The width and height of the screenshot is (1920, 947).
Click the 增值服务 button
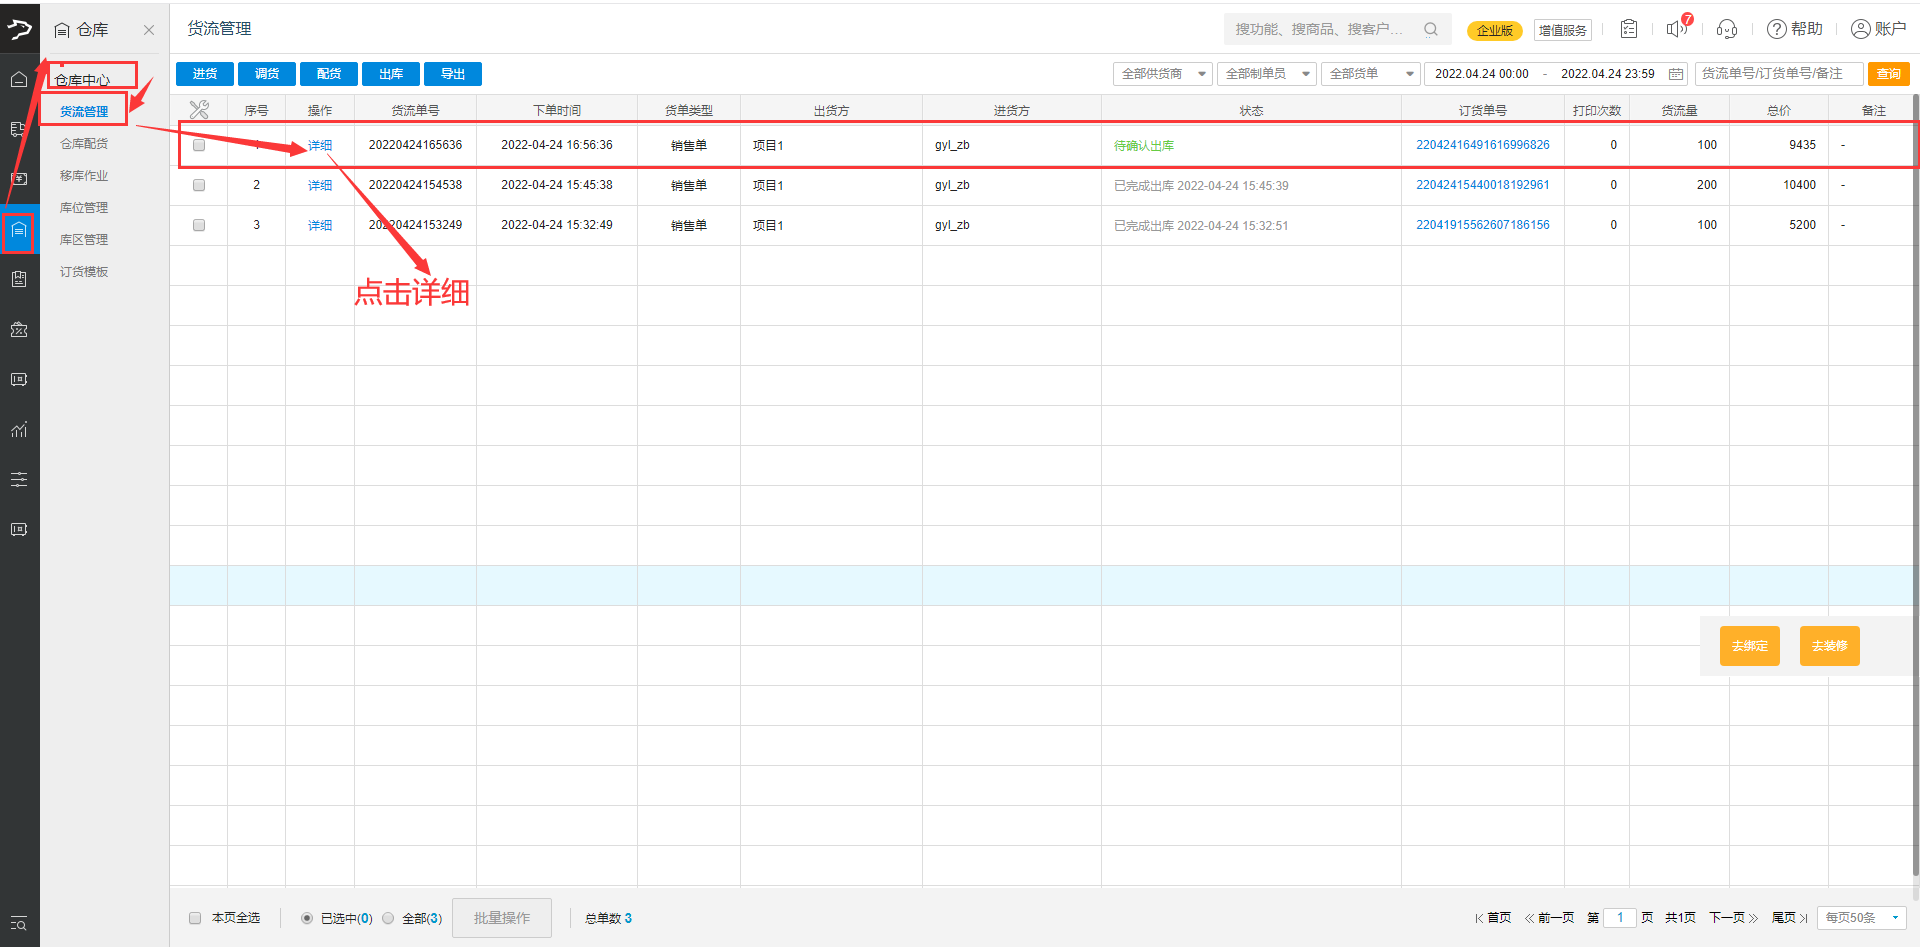(x=1562, y=31)
